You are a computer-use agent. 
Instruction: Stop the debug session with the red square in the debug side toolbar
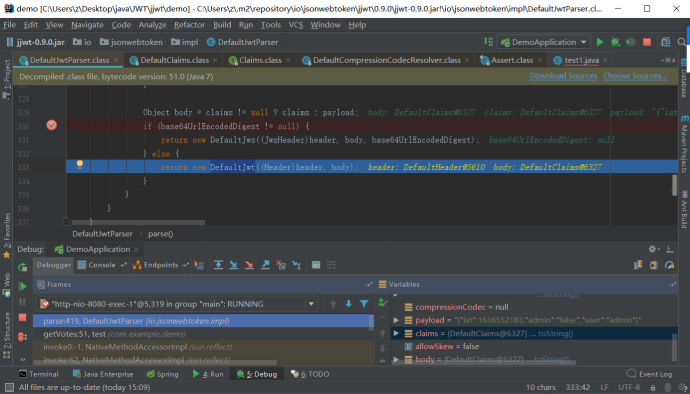pos(22,317)
